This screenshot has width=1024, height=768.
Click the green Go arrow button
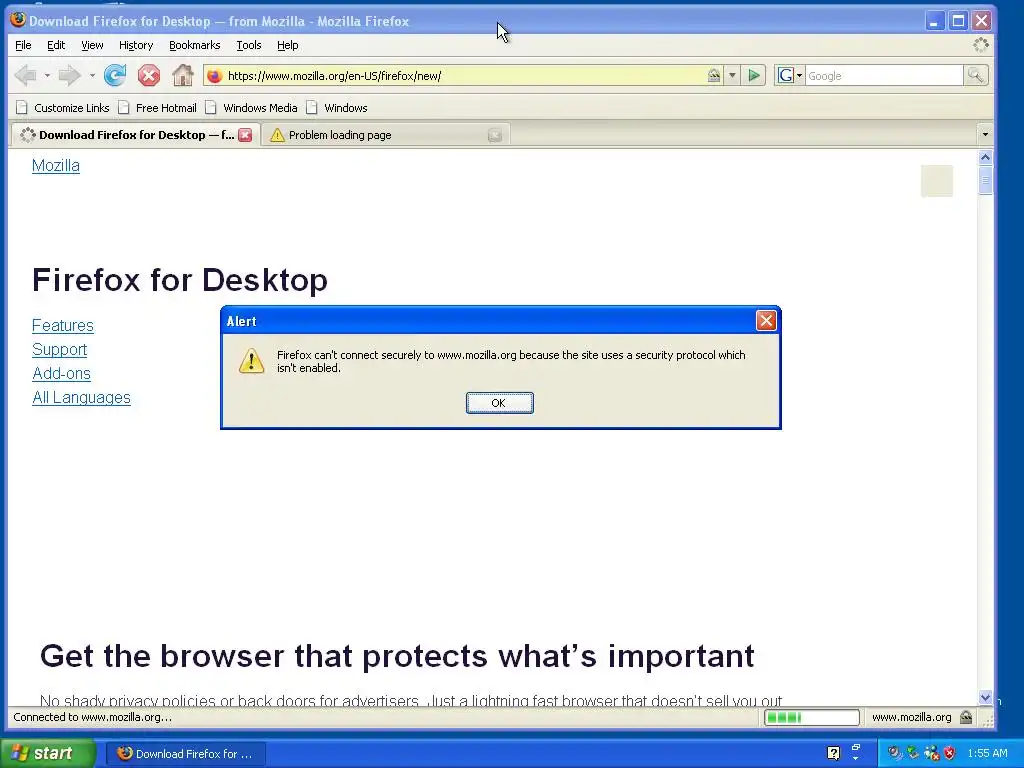754,76
